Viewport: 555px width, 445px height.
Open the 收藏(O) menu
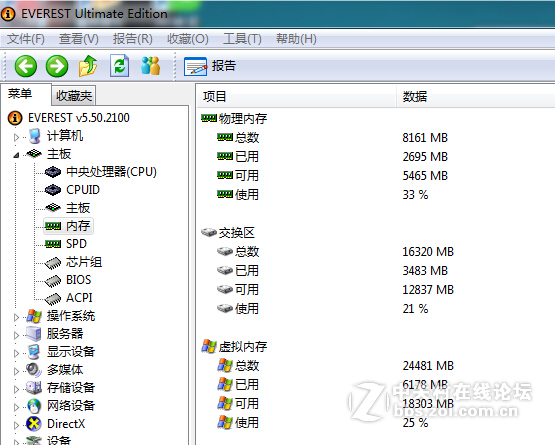(x=188, y=39)
